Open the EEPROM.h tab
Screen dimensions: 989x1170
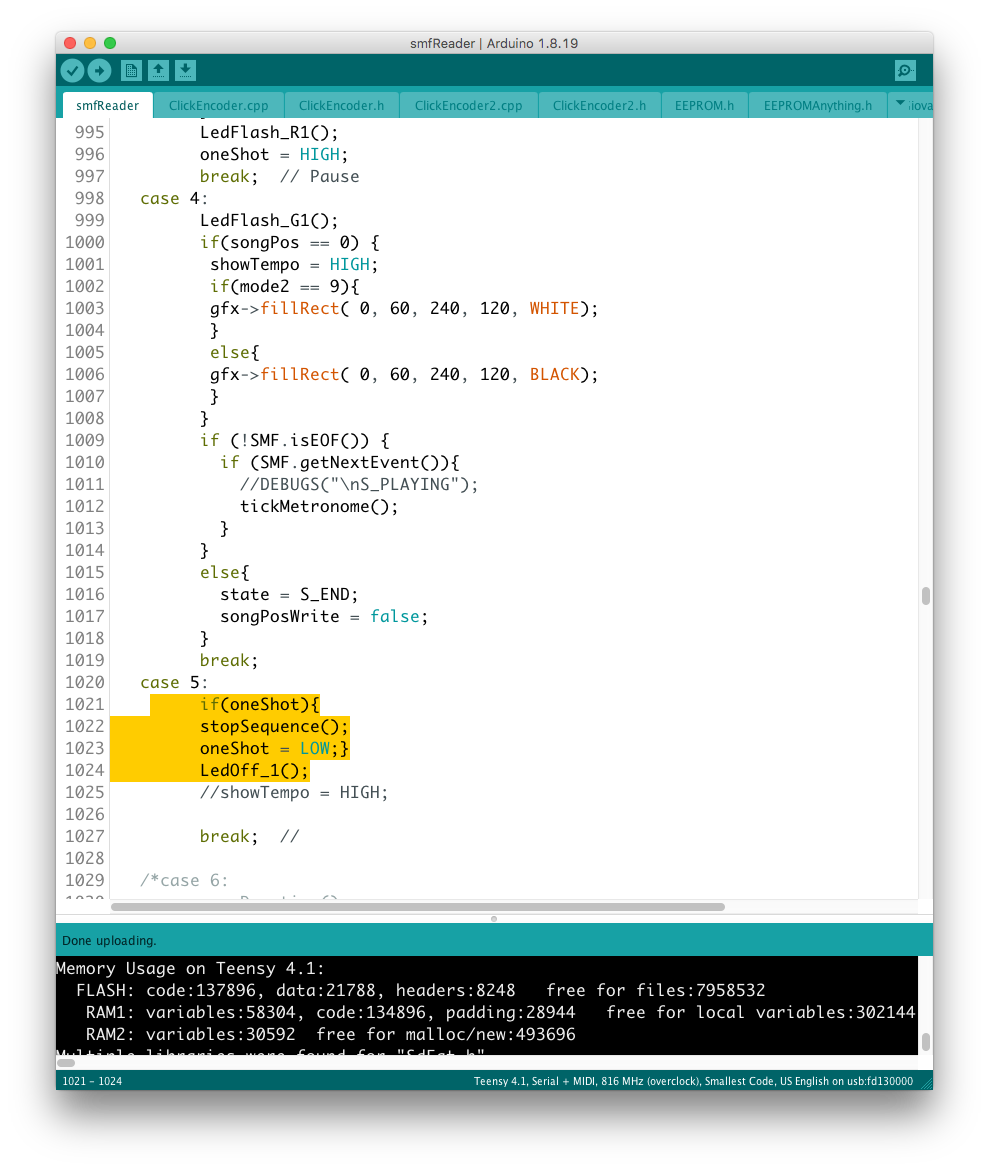(x=704, y=105)
